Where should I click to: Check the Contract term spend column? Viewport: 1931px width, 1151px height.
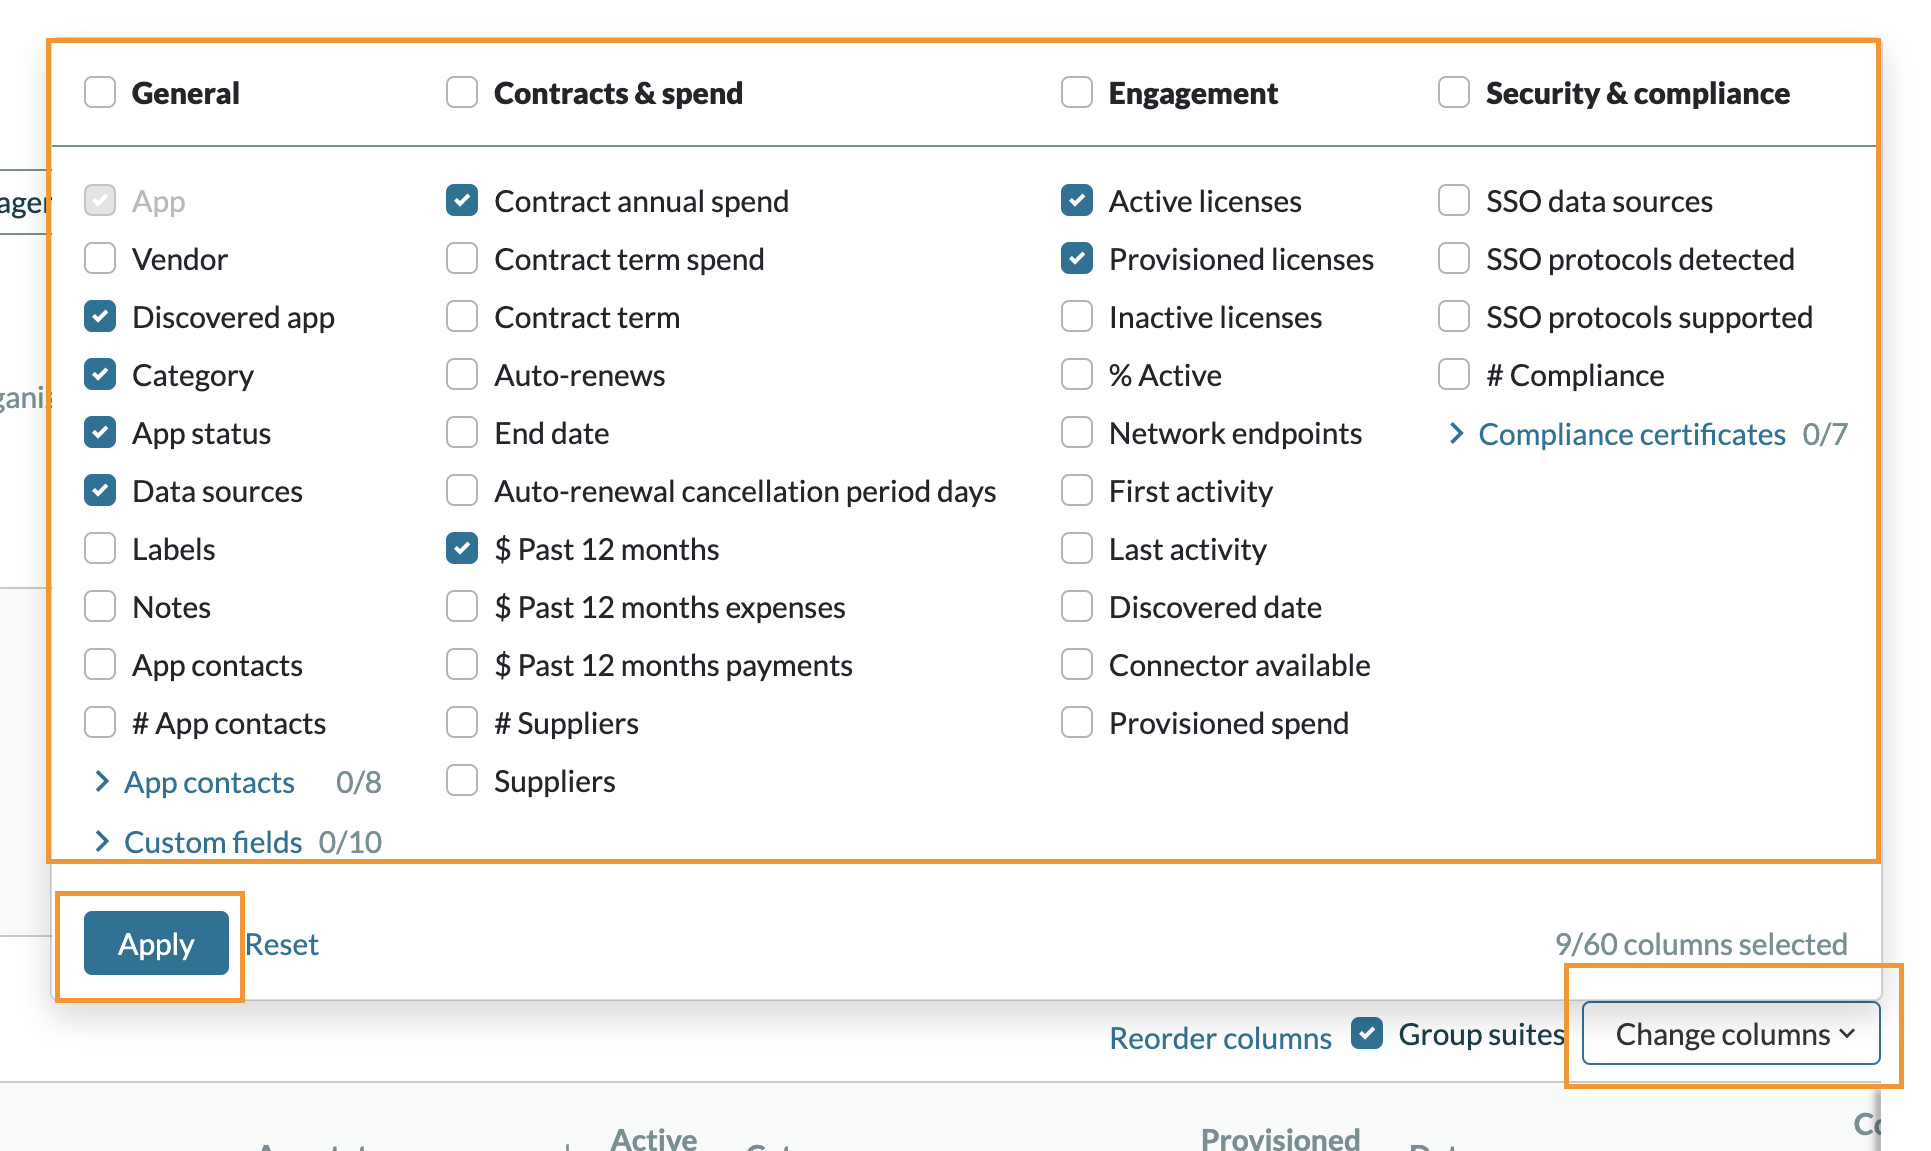click(461, 258)
